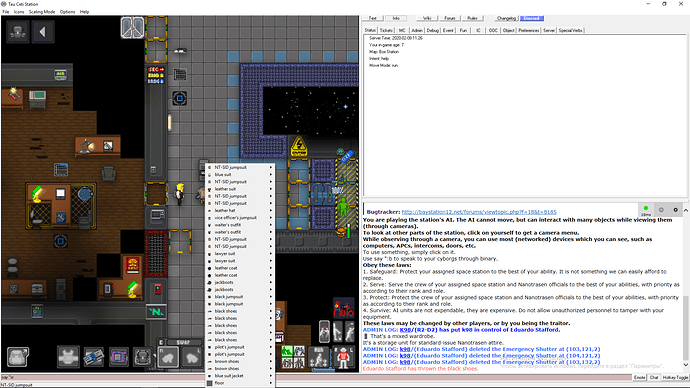This screenshot has height=388, width=690.
Task: Open the body damage zone selector doll
Action: pyautogui.click(x=343, y=357)
